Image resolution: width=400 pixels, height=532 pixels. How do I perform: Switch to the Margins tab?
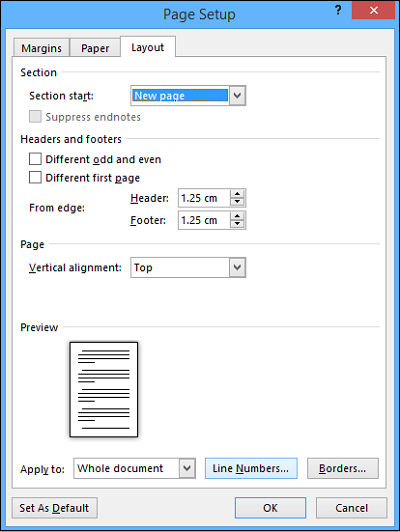click(x=41, y=48)
